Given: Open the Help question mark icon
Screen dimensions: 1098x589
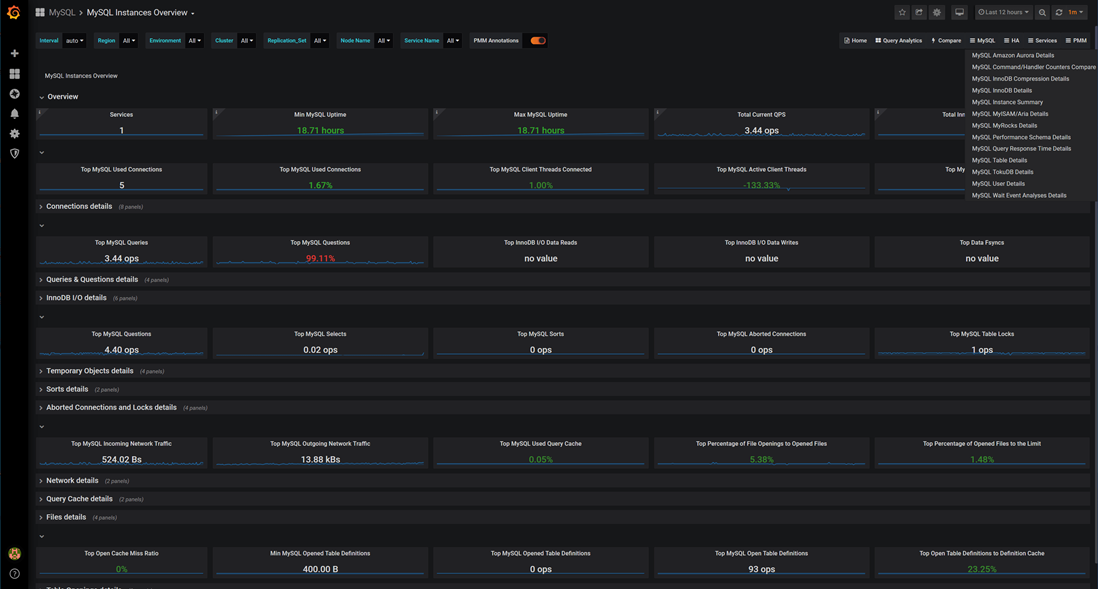Looking at the screenshot, I should tap(14, 574).
